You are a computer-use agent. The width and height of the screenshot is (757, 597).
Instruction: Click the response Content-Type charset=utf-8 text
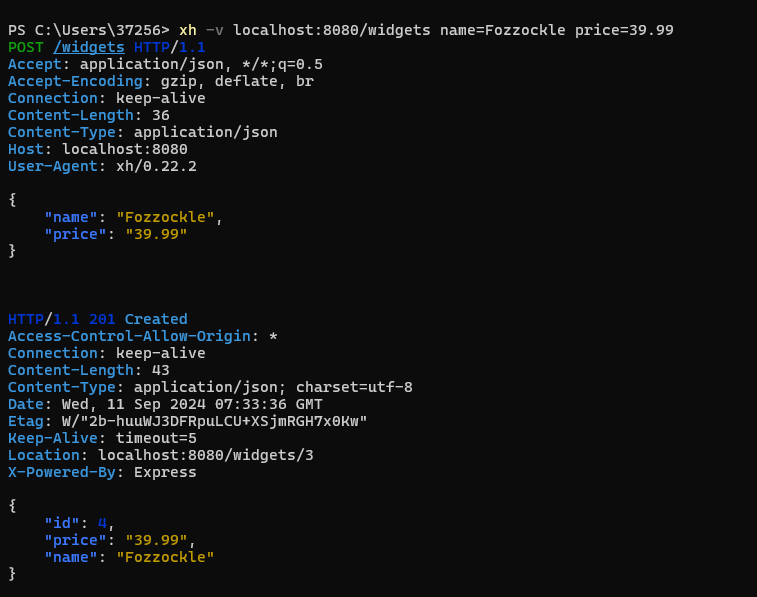point(354,387)
